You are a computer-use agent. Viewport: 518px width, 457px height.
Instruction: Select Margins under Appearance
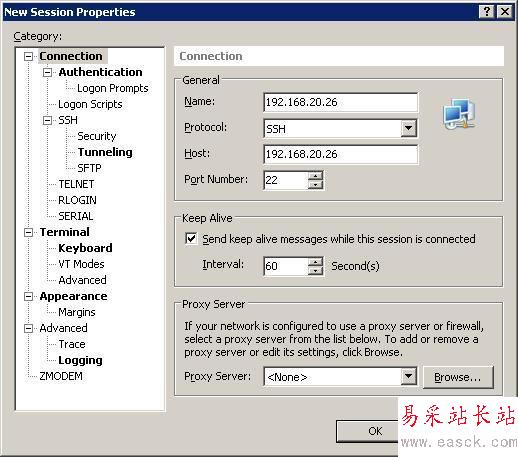click(77, 312)
